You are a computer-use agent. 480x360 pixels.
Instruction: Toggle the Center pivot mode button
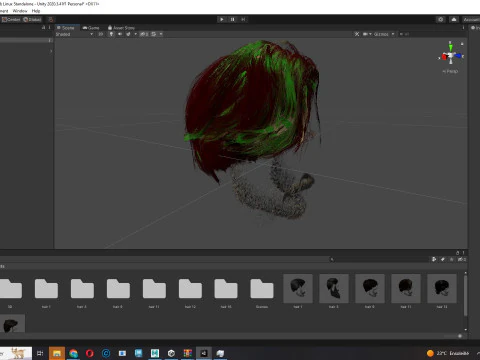(x=11, y=19)
